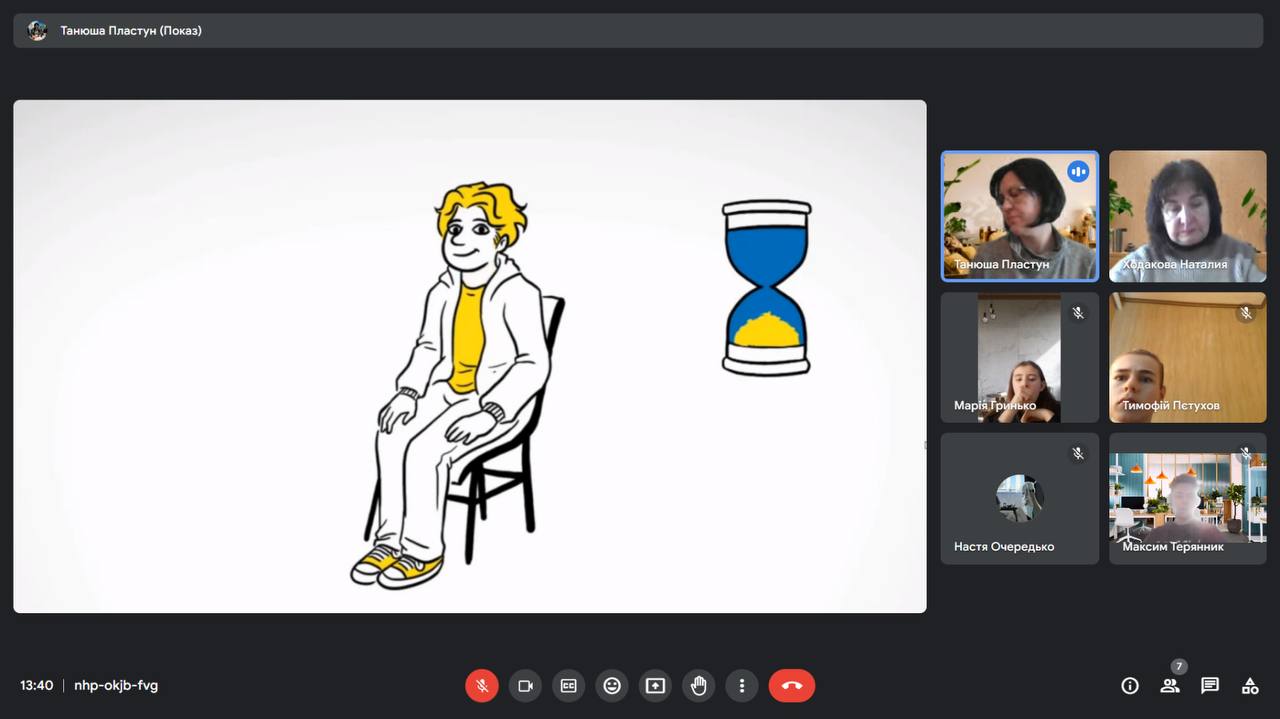This screenshot has width=1280, height=719.
Task: Select Максим Терянник's video tile
Action: 1187,498
